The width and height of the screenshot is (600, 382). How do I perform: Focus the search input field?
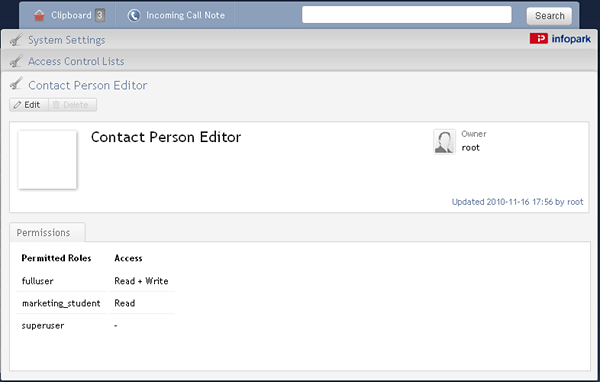click(406, 15)
